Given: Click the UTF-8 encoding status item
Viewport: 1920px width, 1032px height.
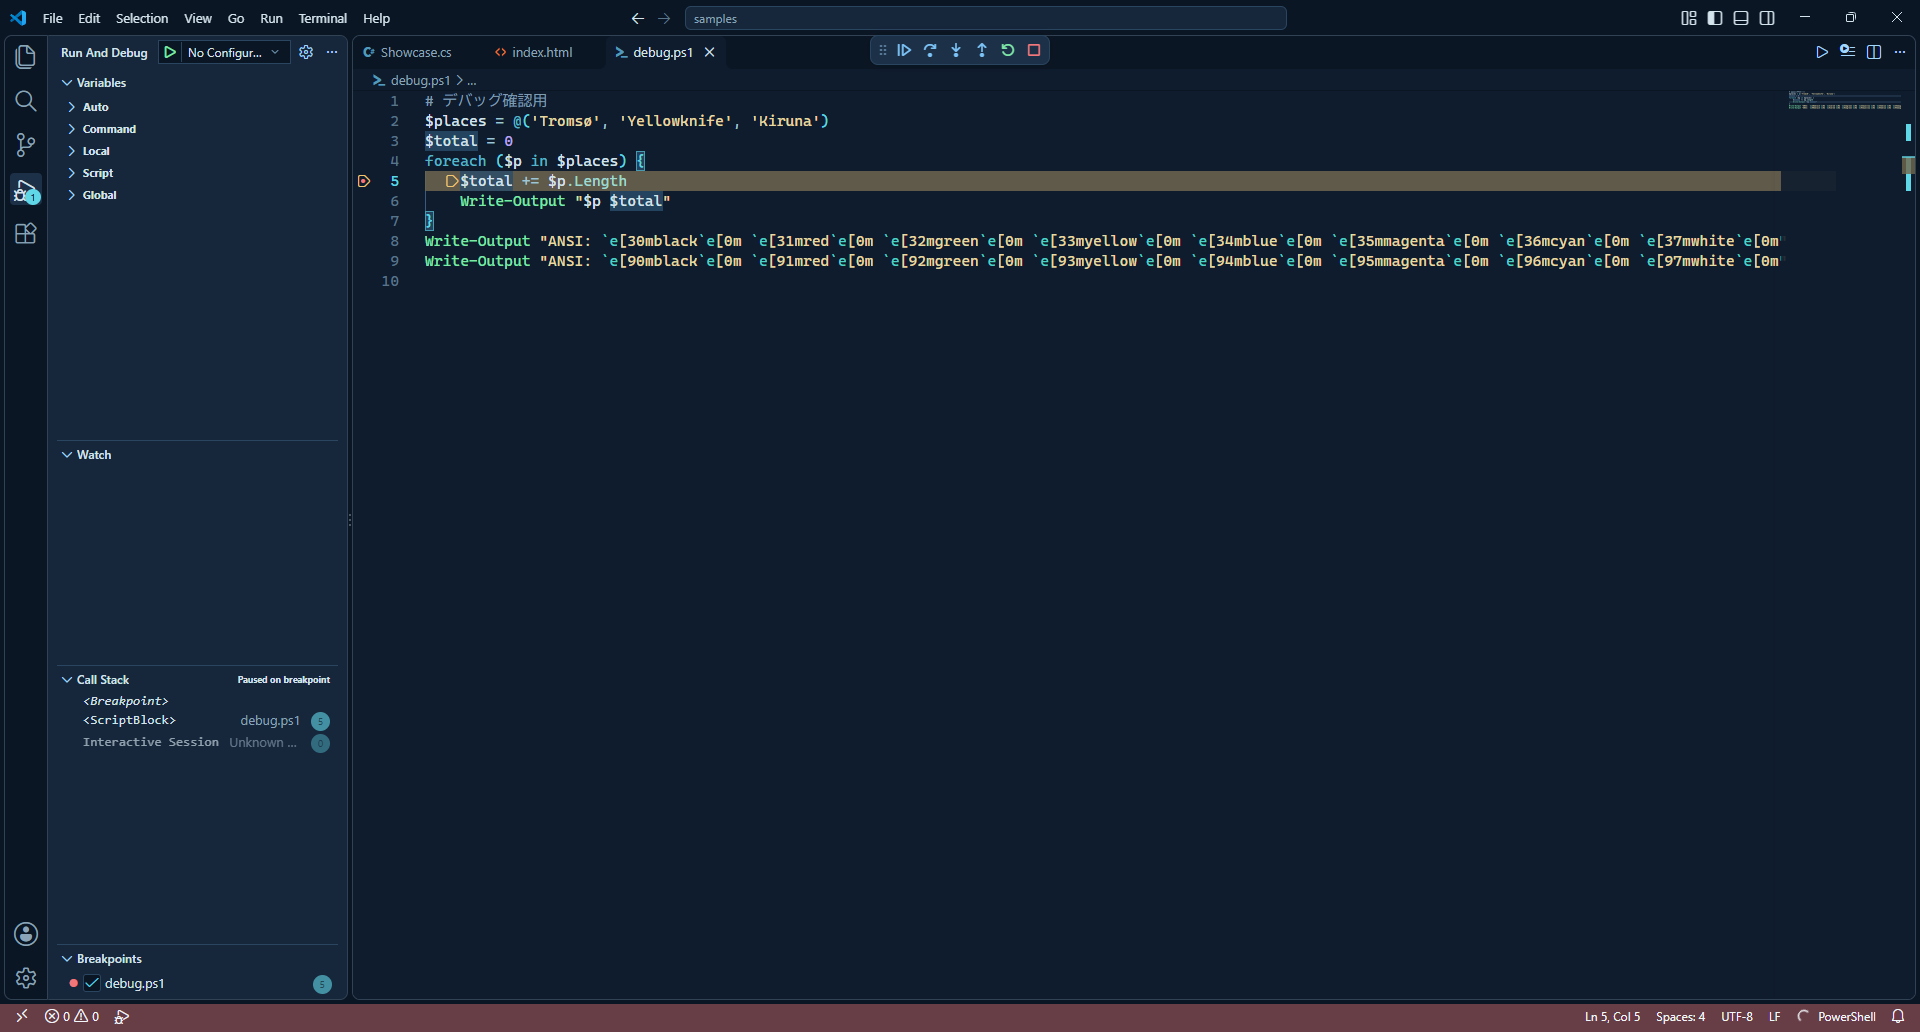Looking at the screenshot, I should pyautogui.click(x=1737, y=1016).
